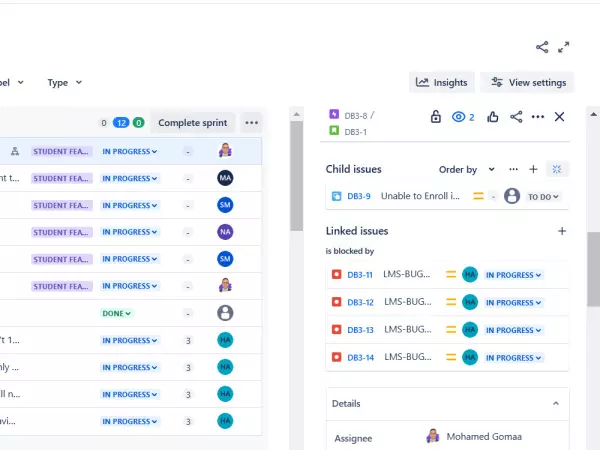
Task: Click the backlog list scrollbar thumb
Action: (x=297, y=176)
